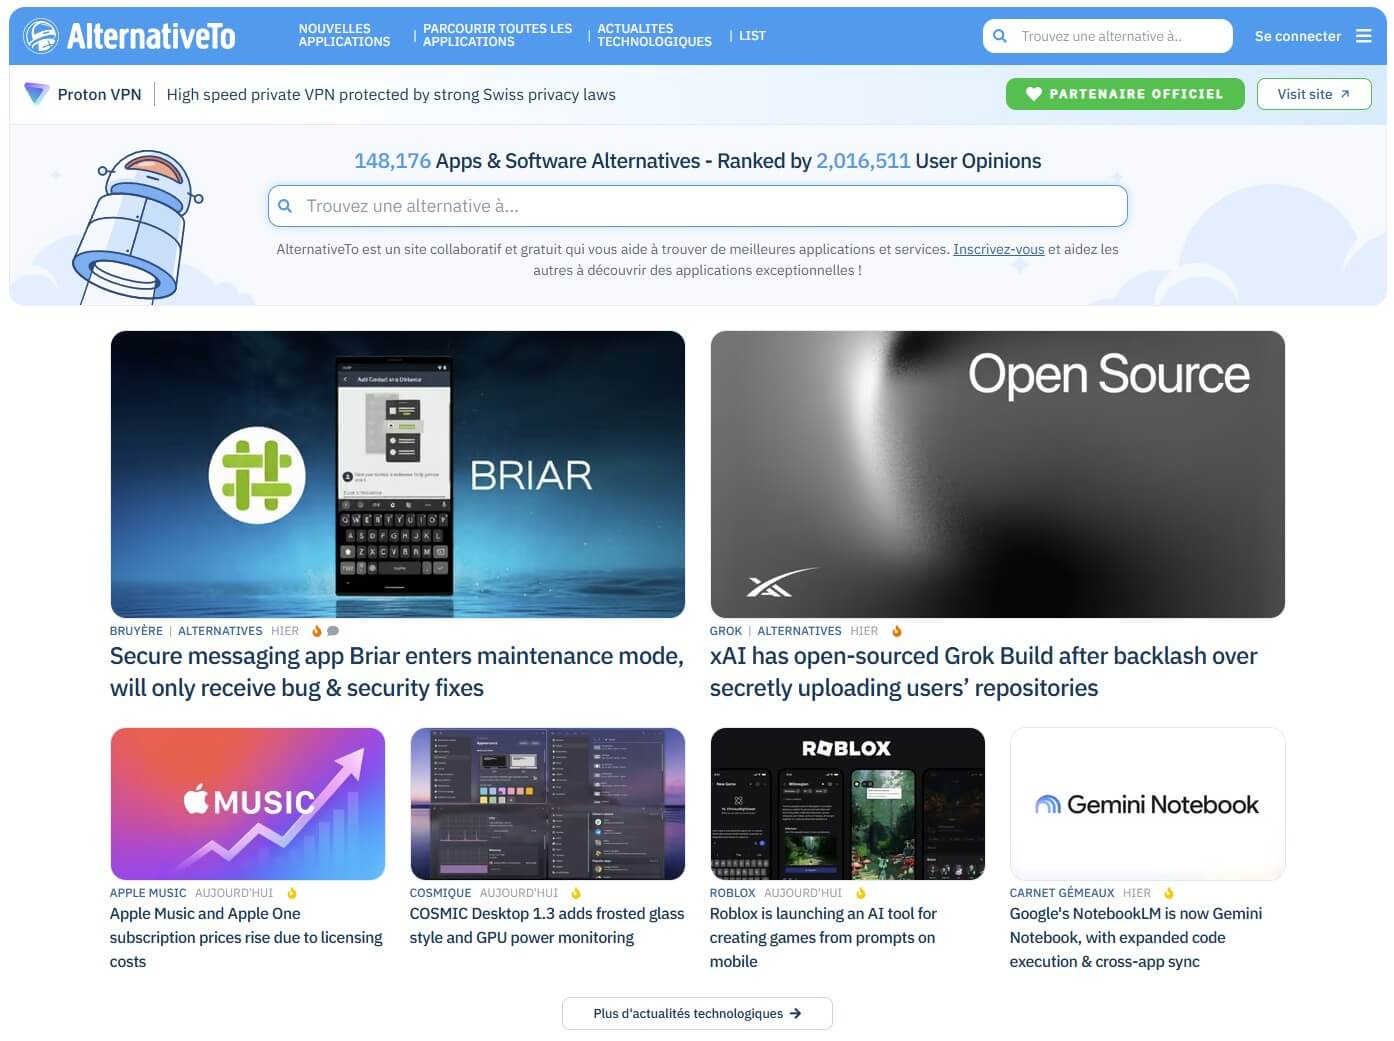Open the Apple Music thumbnail image
This screenshot has height=1041, width=1394.
click(x=247, y=804)
